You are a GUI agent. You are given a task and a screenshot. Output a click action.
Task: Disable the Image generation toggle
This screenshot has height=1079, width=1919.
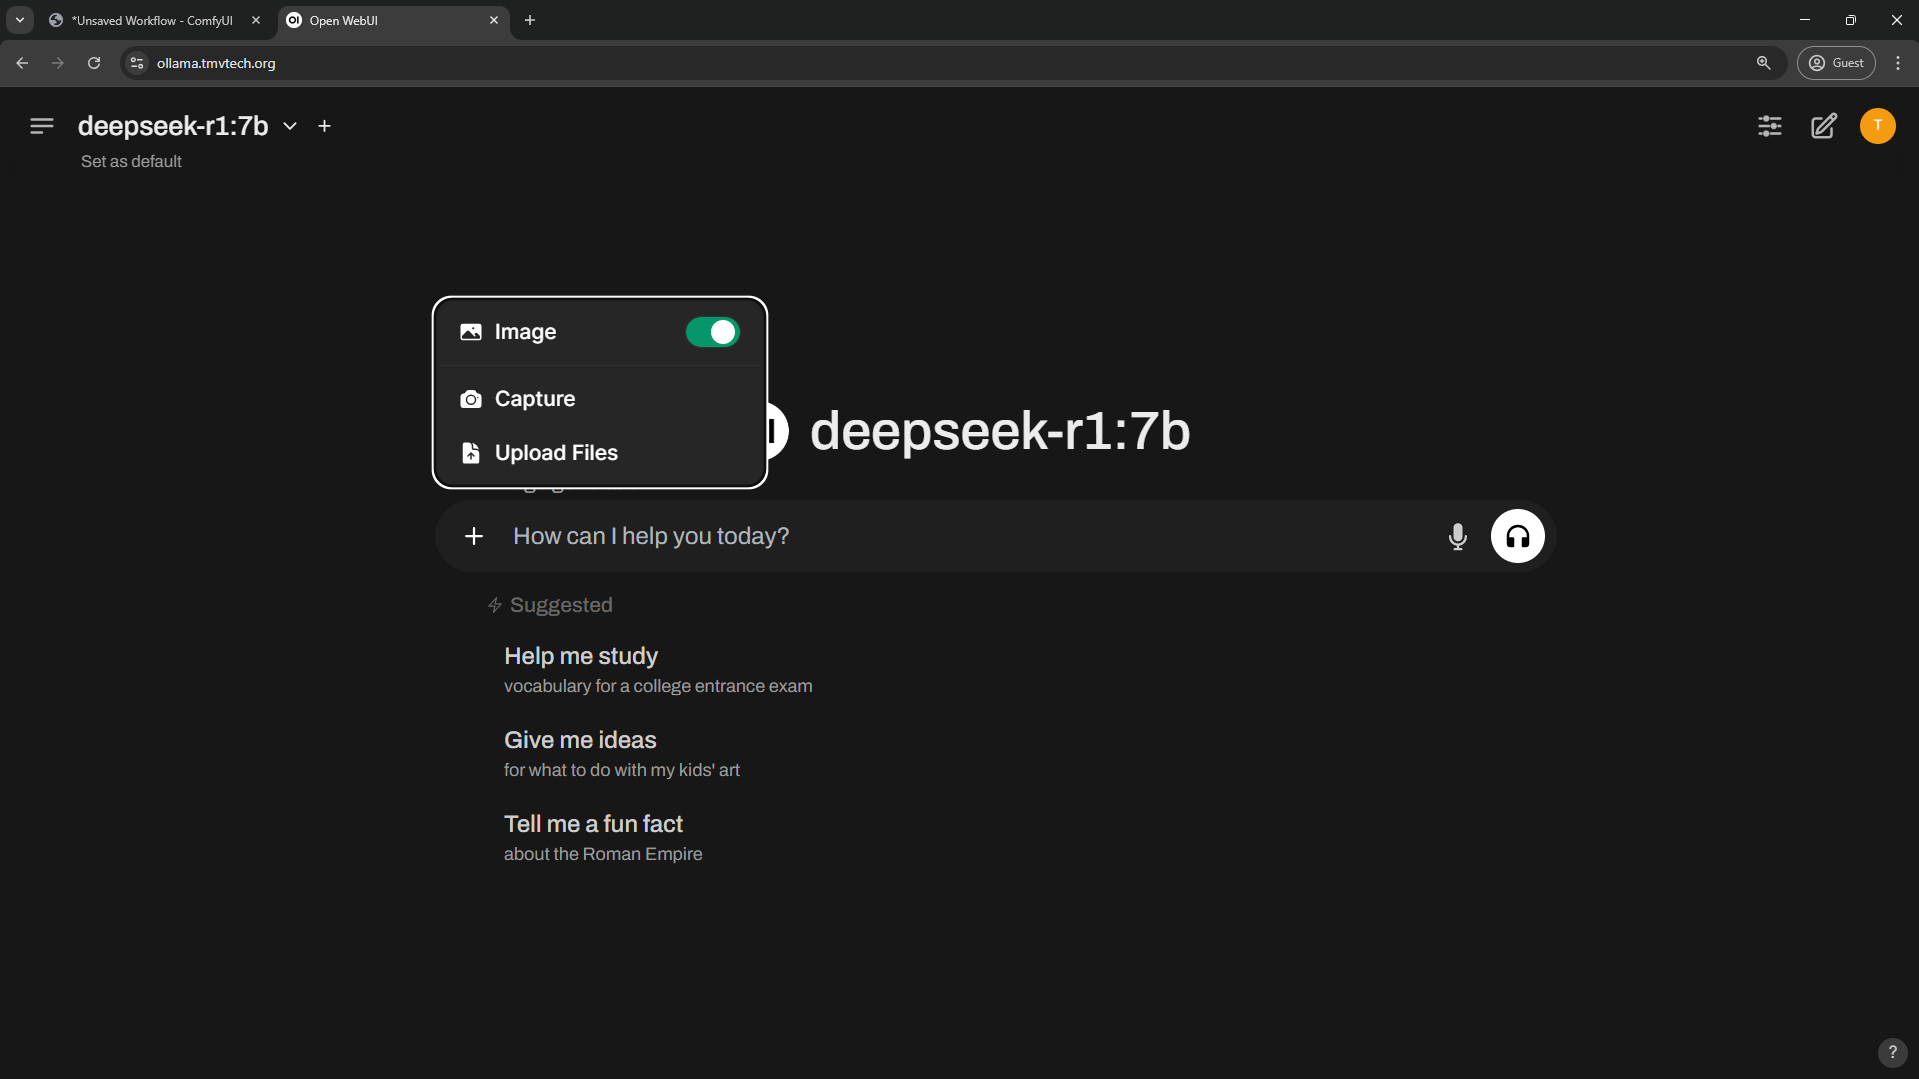coord(712,332)
